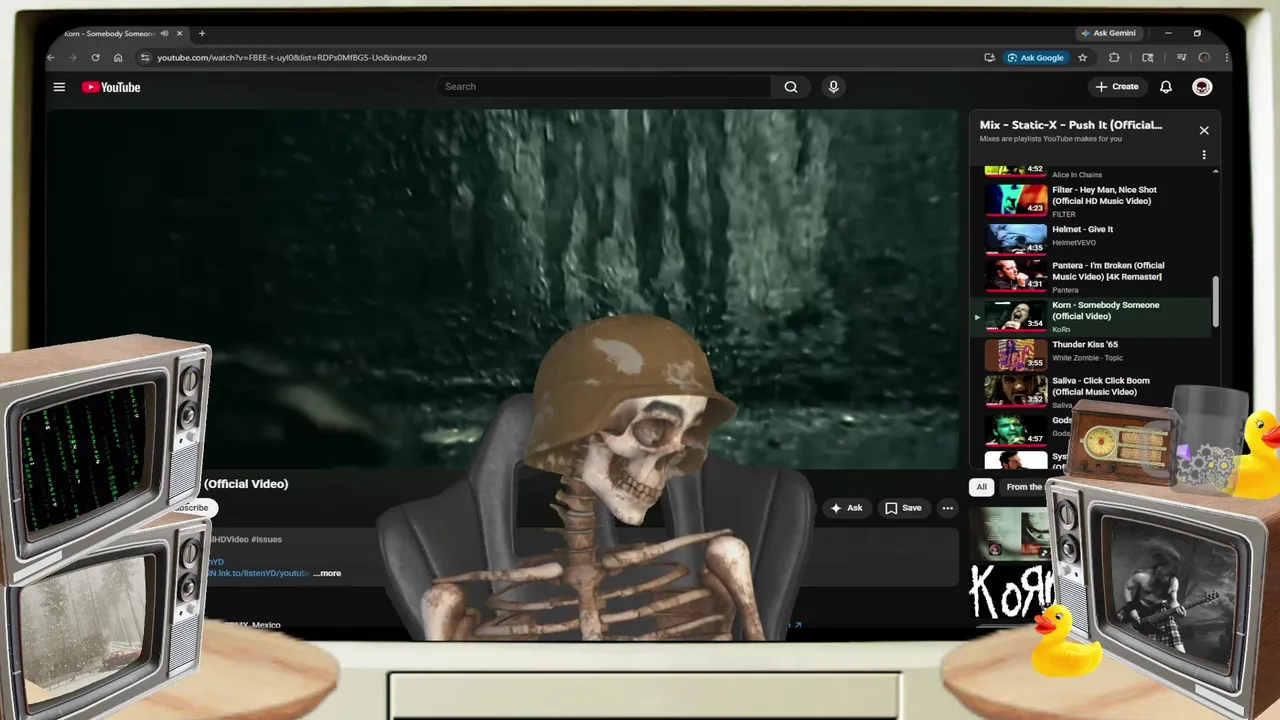Click the magnifier search button
The width and height of the screenshot is (1280, 720).
coord(791,87)
